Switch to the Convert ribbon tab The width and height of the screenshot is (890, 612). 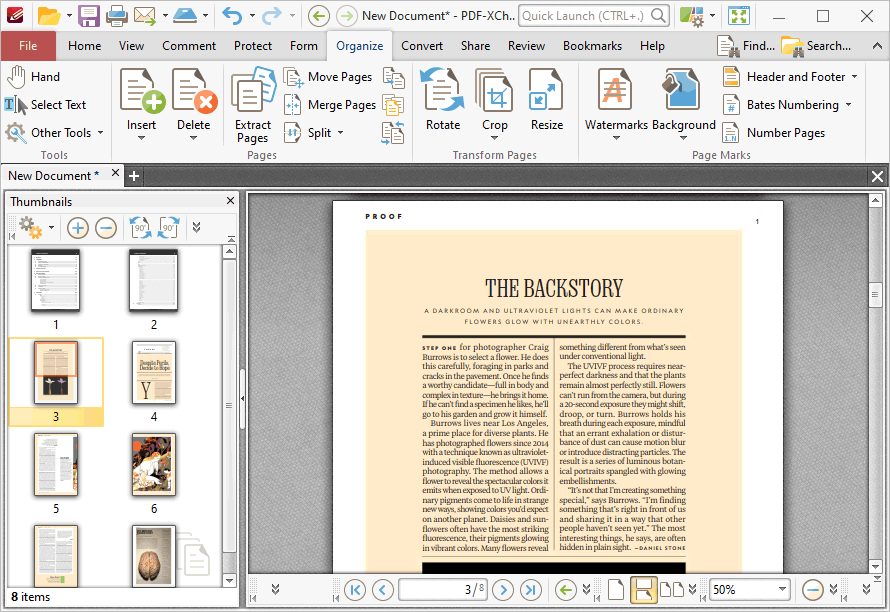pyautogui.click(x=422, y=45)
